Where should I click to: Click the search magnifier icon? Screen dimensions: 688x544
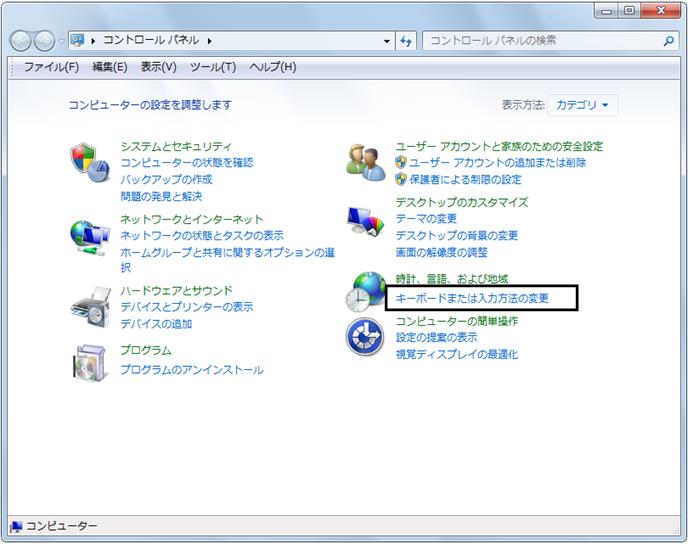668,41
